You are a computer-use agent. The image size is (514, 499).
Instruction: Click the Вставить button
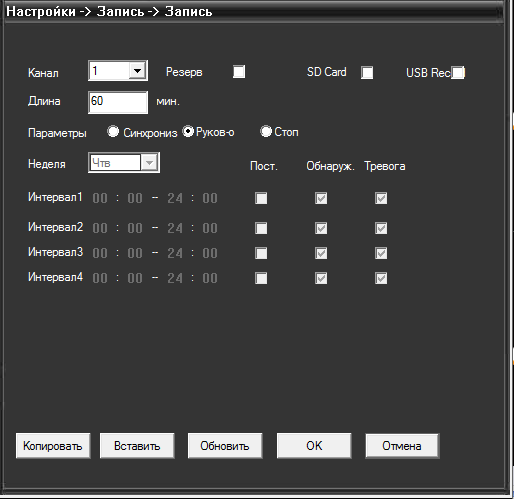(137, 446)
